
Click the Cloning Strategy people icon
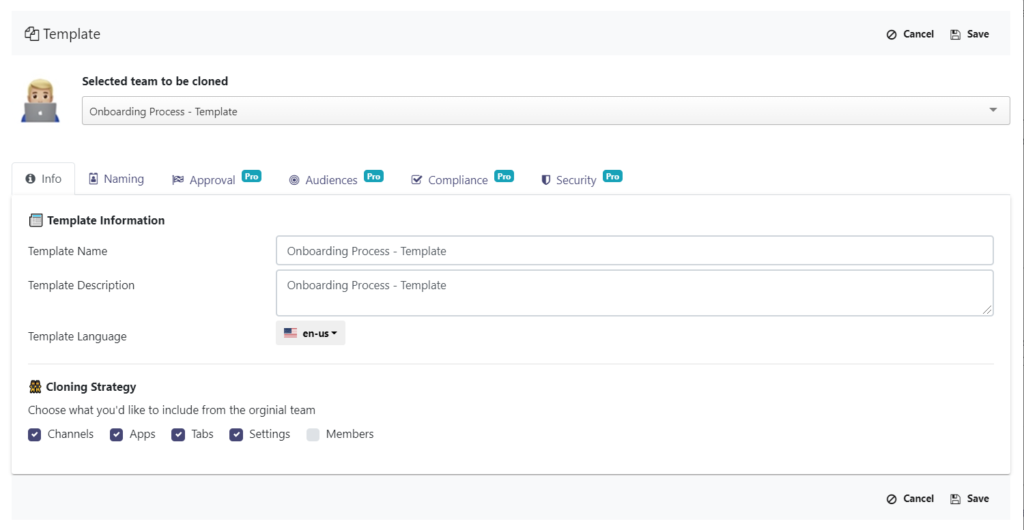click(x=35, y=387)
